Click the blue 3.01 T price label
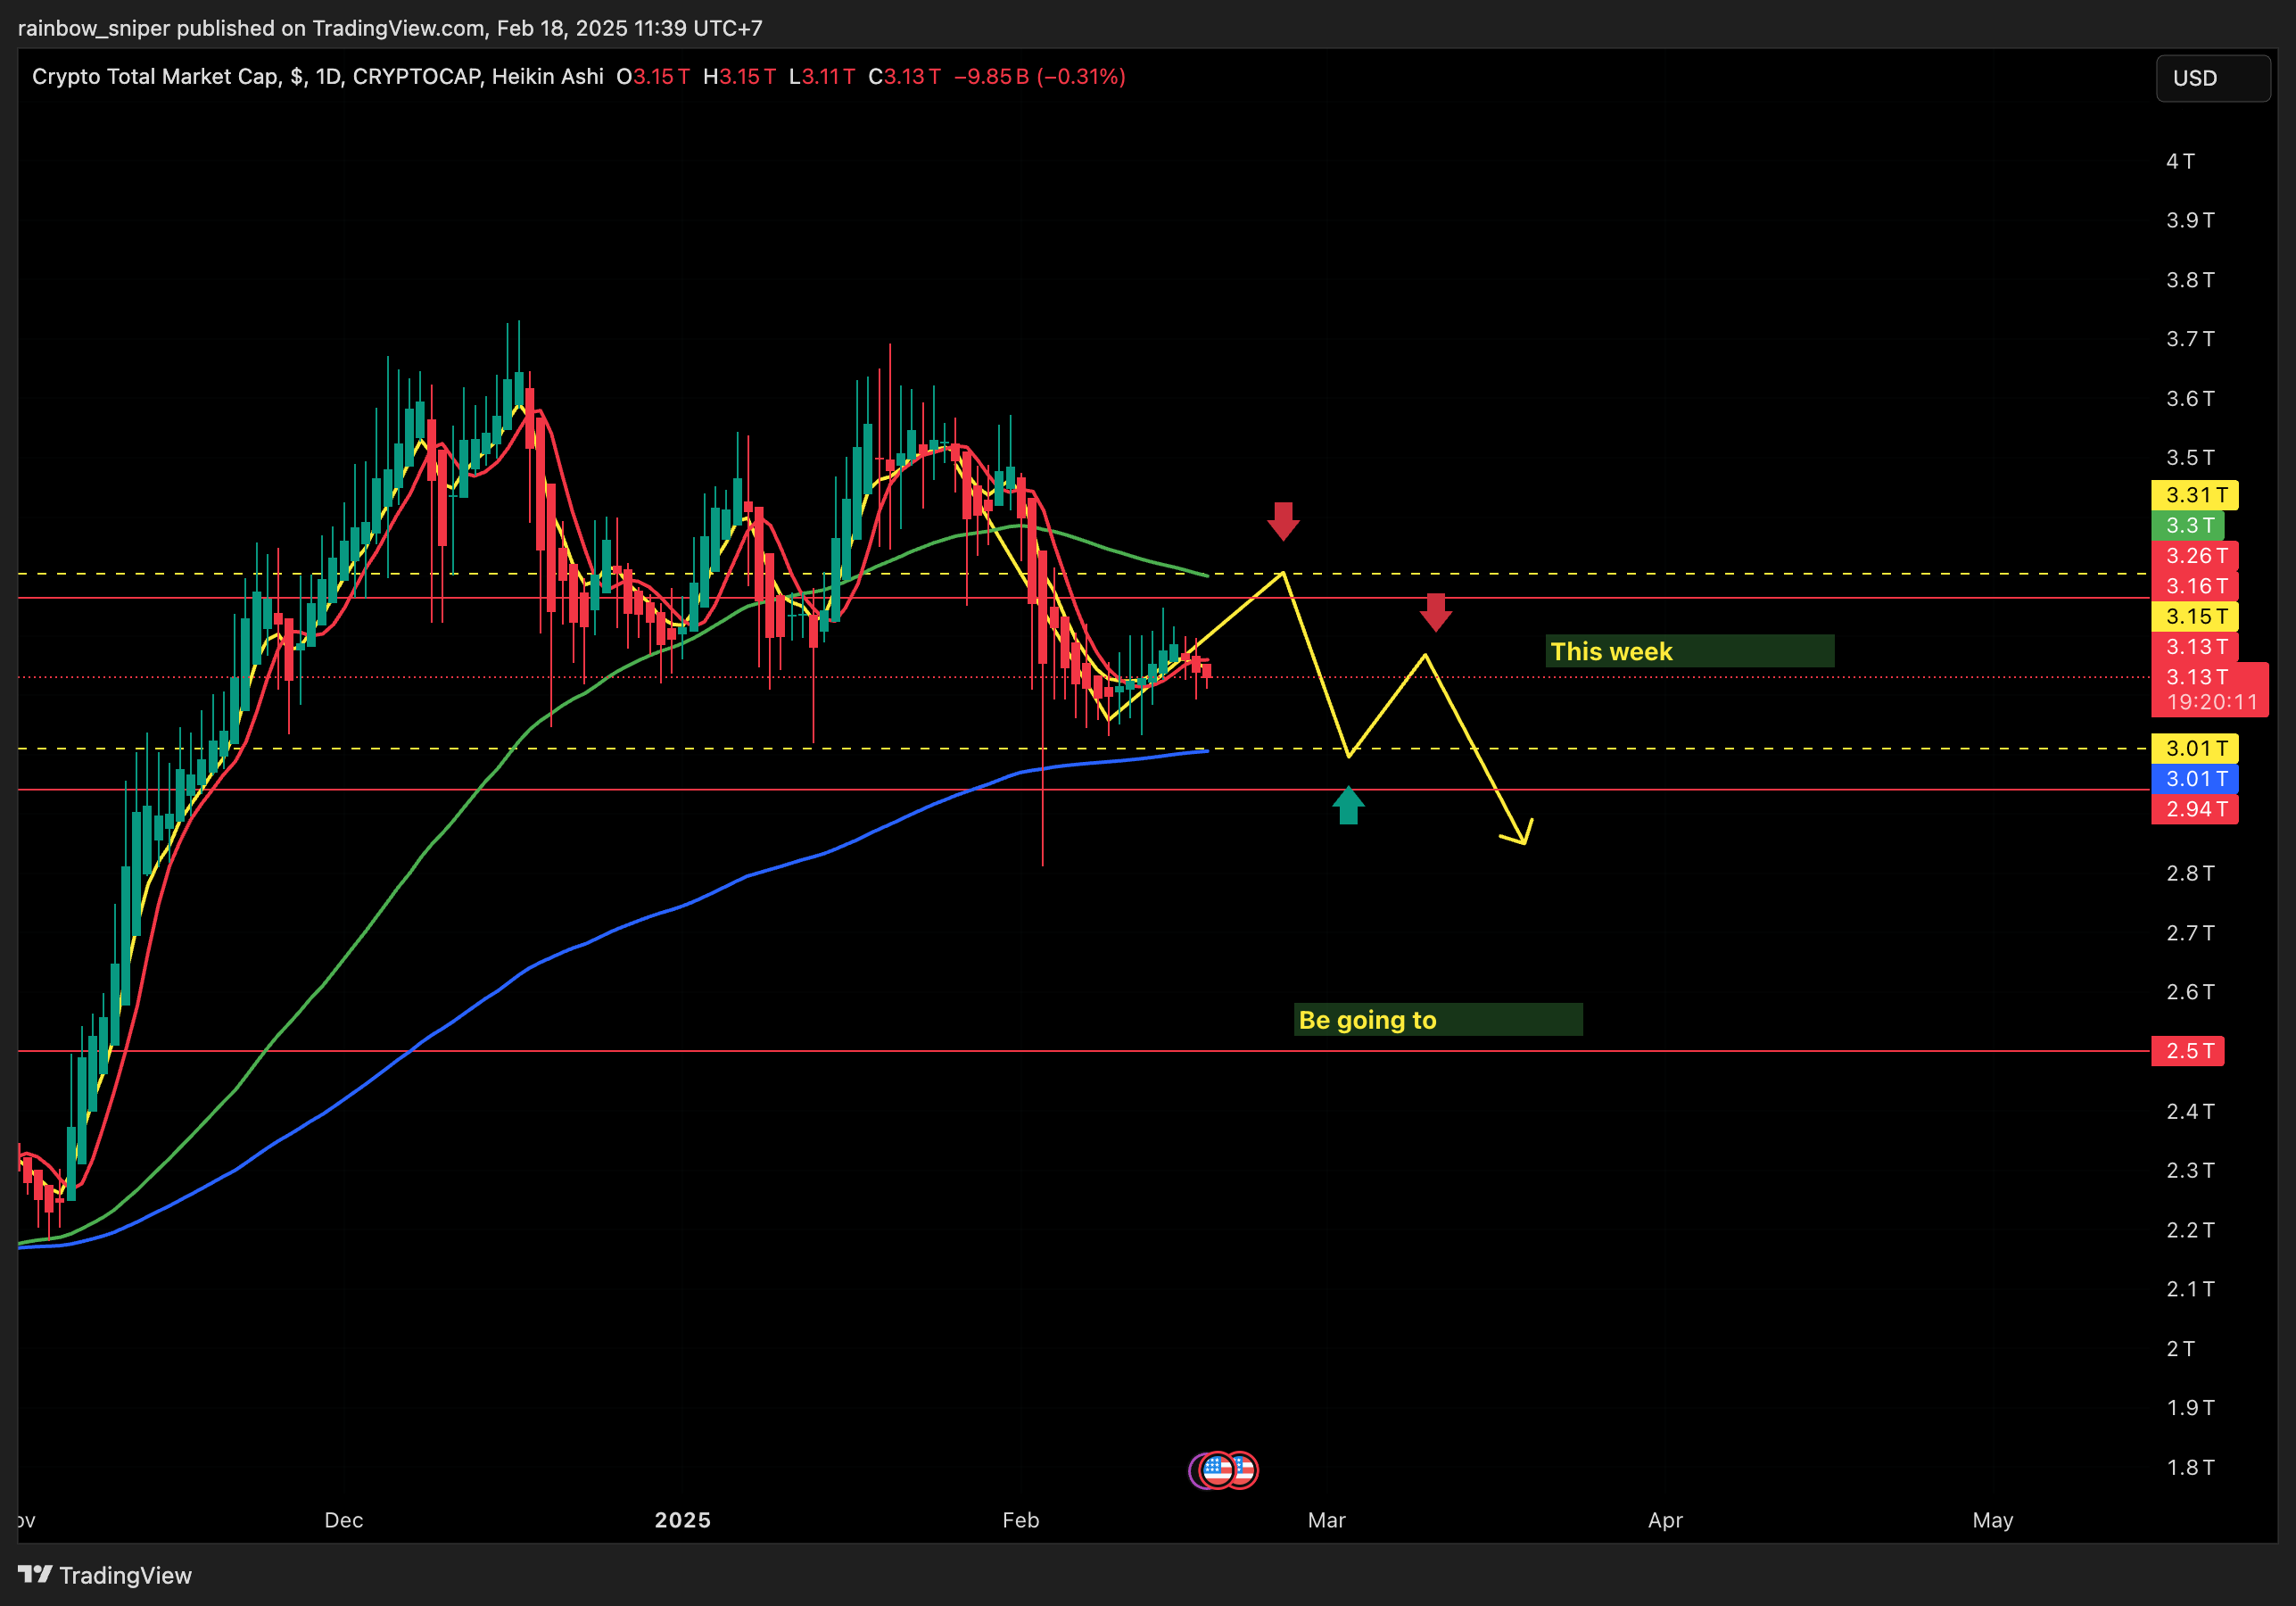Screen dimensions: 2296x1606 pyautogui.click(x=2195, y=778)
